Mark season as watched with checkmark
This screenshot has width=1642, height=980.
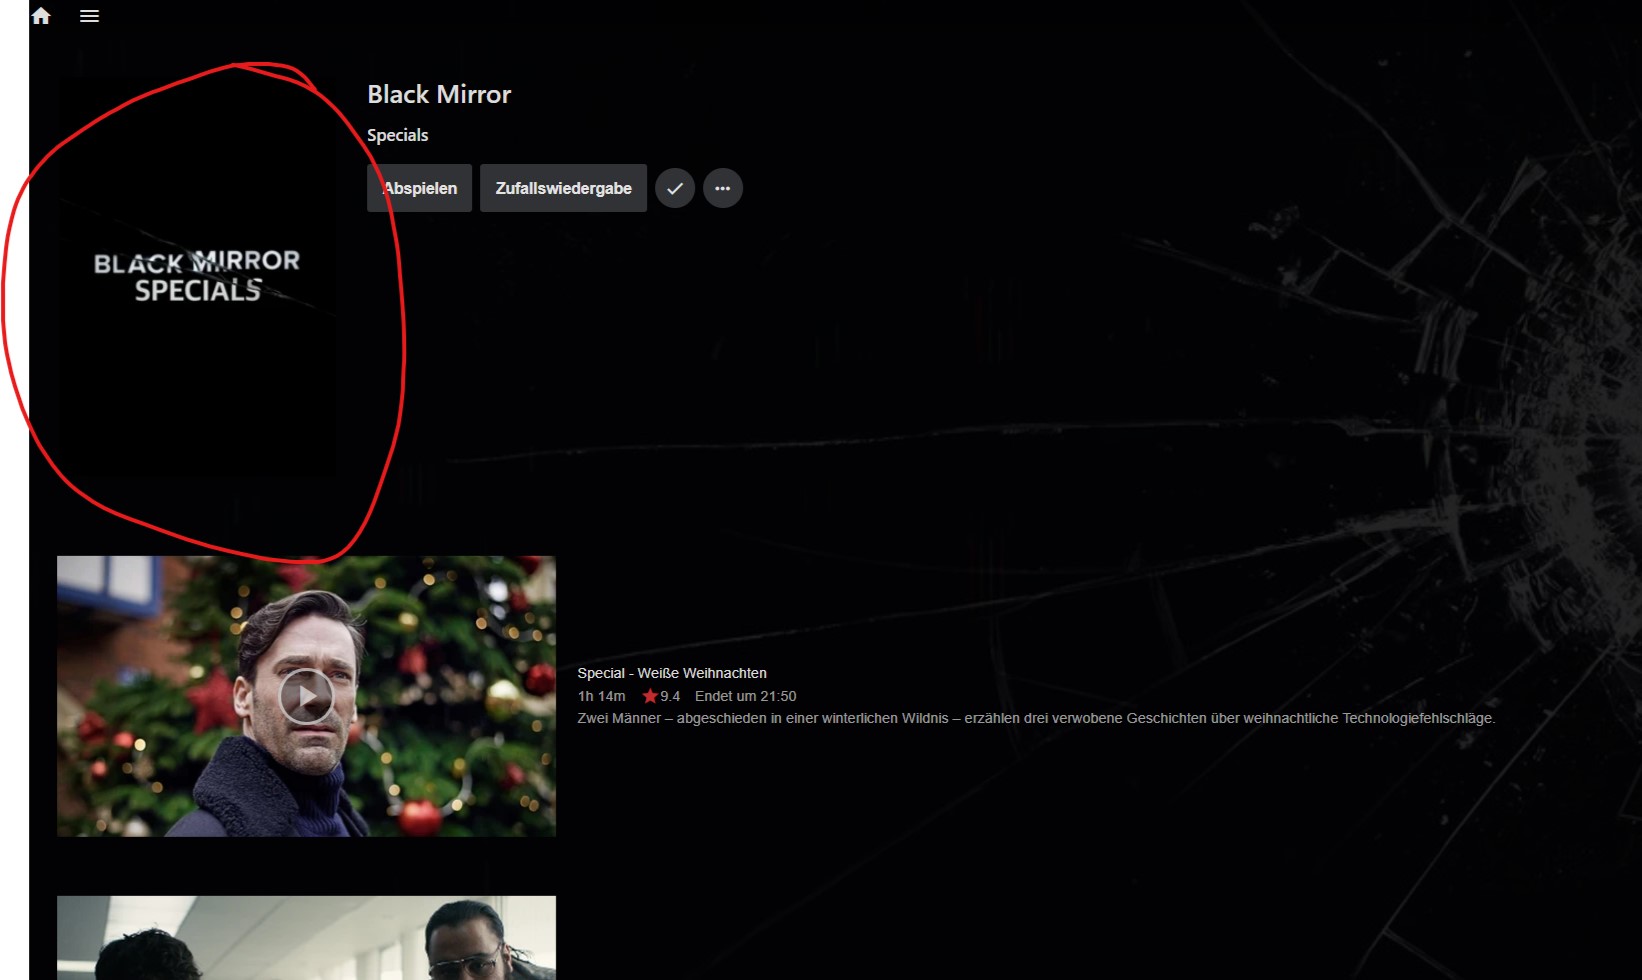pyautogui.click(x=675, y=188)
